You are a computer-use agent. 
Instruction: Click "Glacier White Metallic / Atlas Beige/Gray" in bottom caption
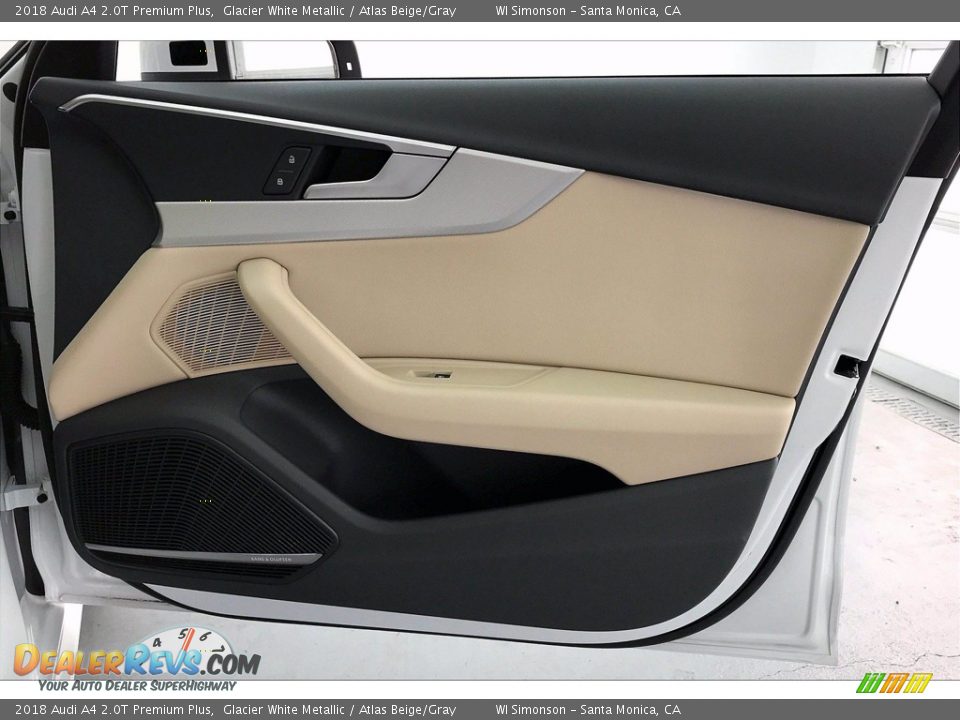tap(339, 710)
